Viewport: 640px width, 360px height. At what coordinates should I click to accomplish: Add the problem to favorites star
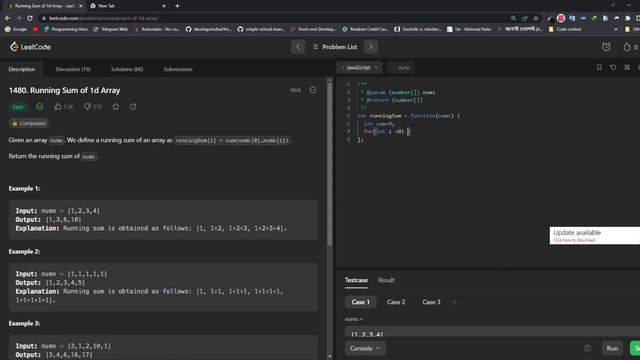point(116,107)
